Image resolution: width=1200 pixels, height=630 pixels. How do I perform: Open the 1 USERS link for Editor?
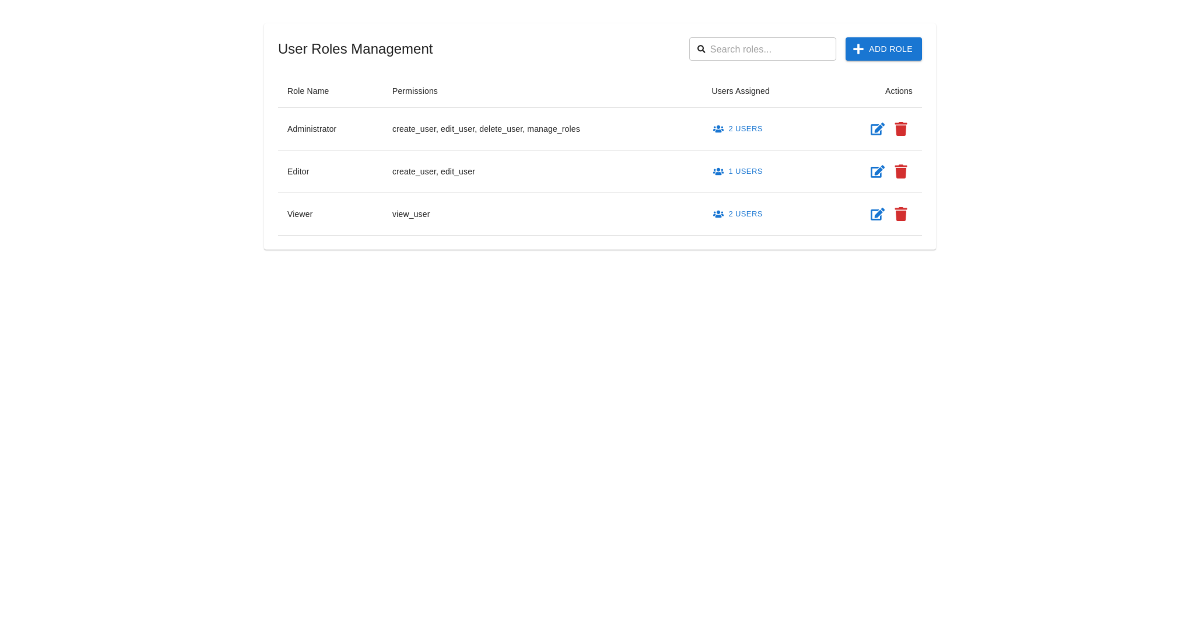(x=745, y=171)
